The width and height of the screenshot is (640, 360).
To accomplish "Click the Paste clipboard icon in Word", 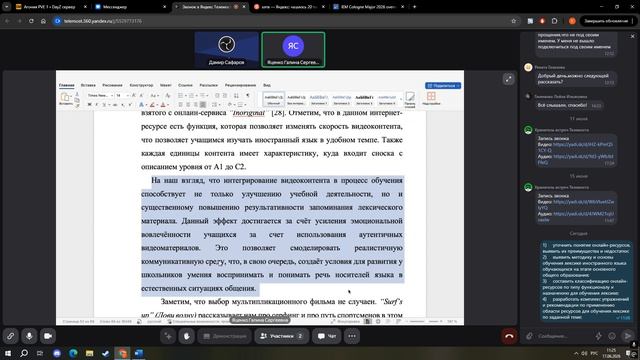I will 65,98.
